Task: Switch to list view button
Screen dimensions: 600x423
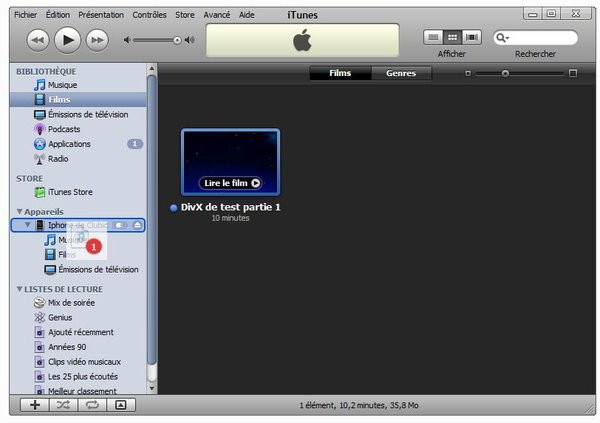Action: pyautogui.click(x=433, y=37)
